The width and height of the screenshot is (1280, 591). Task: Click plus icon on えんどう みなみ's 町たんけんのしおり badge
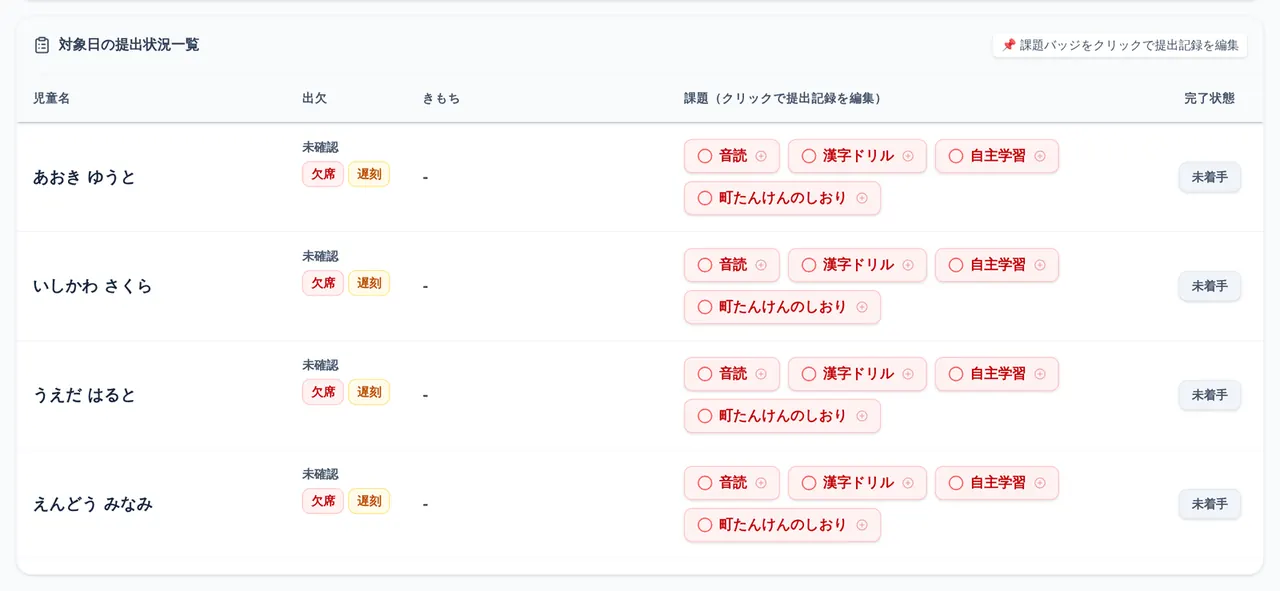(x=862, y=525)
